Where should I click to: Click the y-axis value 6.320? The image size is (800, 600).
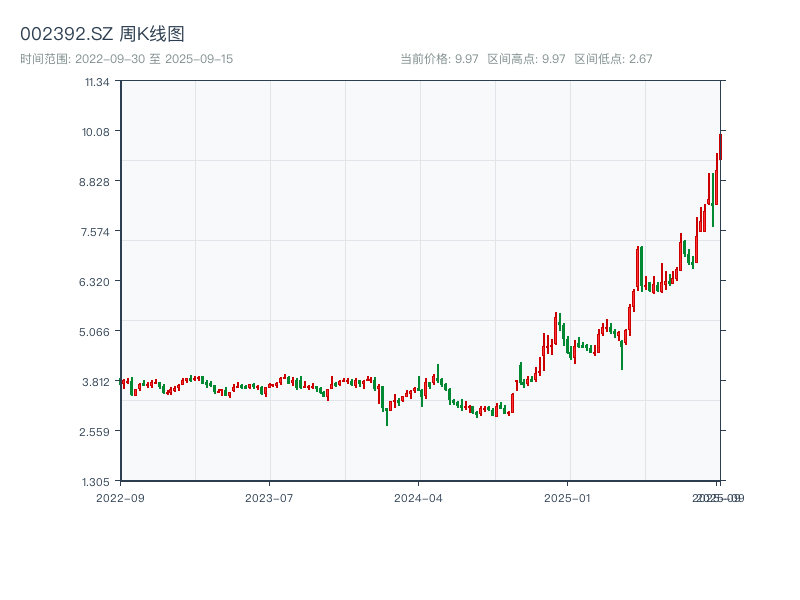point(94,282)
